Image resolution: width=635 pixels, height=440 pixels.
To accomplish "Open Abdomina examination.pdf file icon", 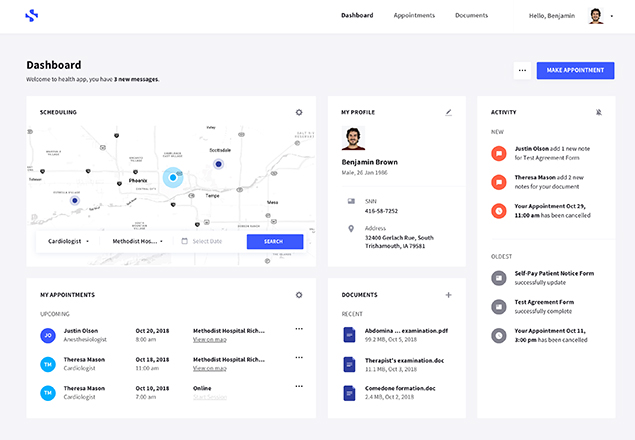I will click(x=349, y=335).
